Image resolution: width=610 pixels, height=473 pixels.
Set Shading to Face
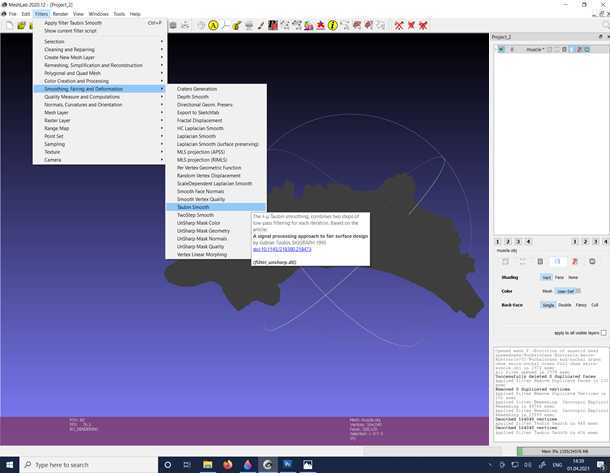tap(559, 277)
